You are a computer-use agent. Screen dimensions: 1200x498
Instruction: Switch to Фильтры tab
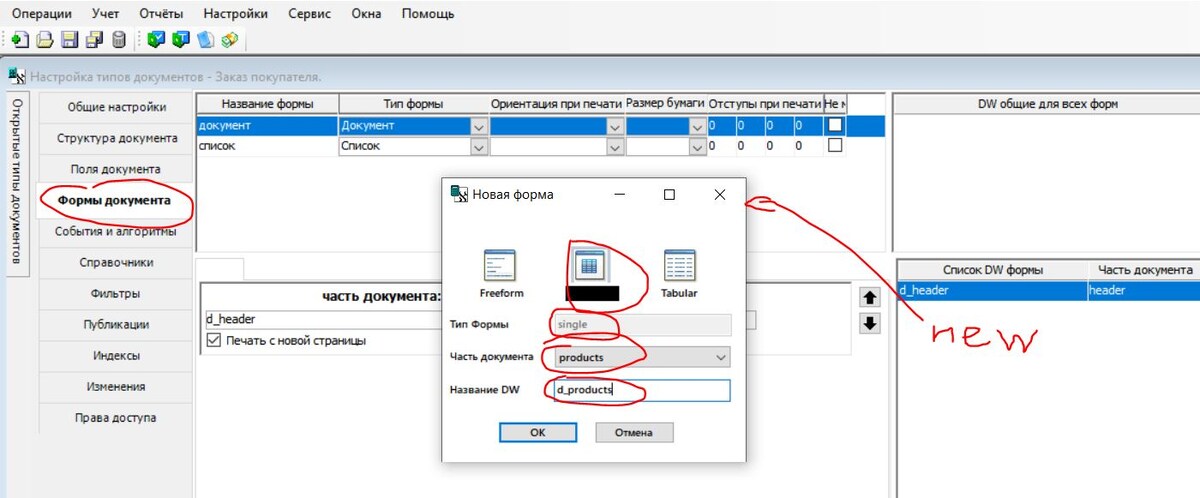[117, 293]
